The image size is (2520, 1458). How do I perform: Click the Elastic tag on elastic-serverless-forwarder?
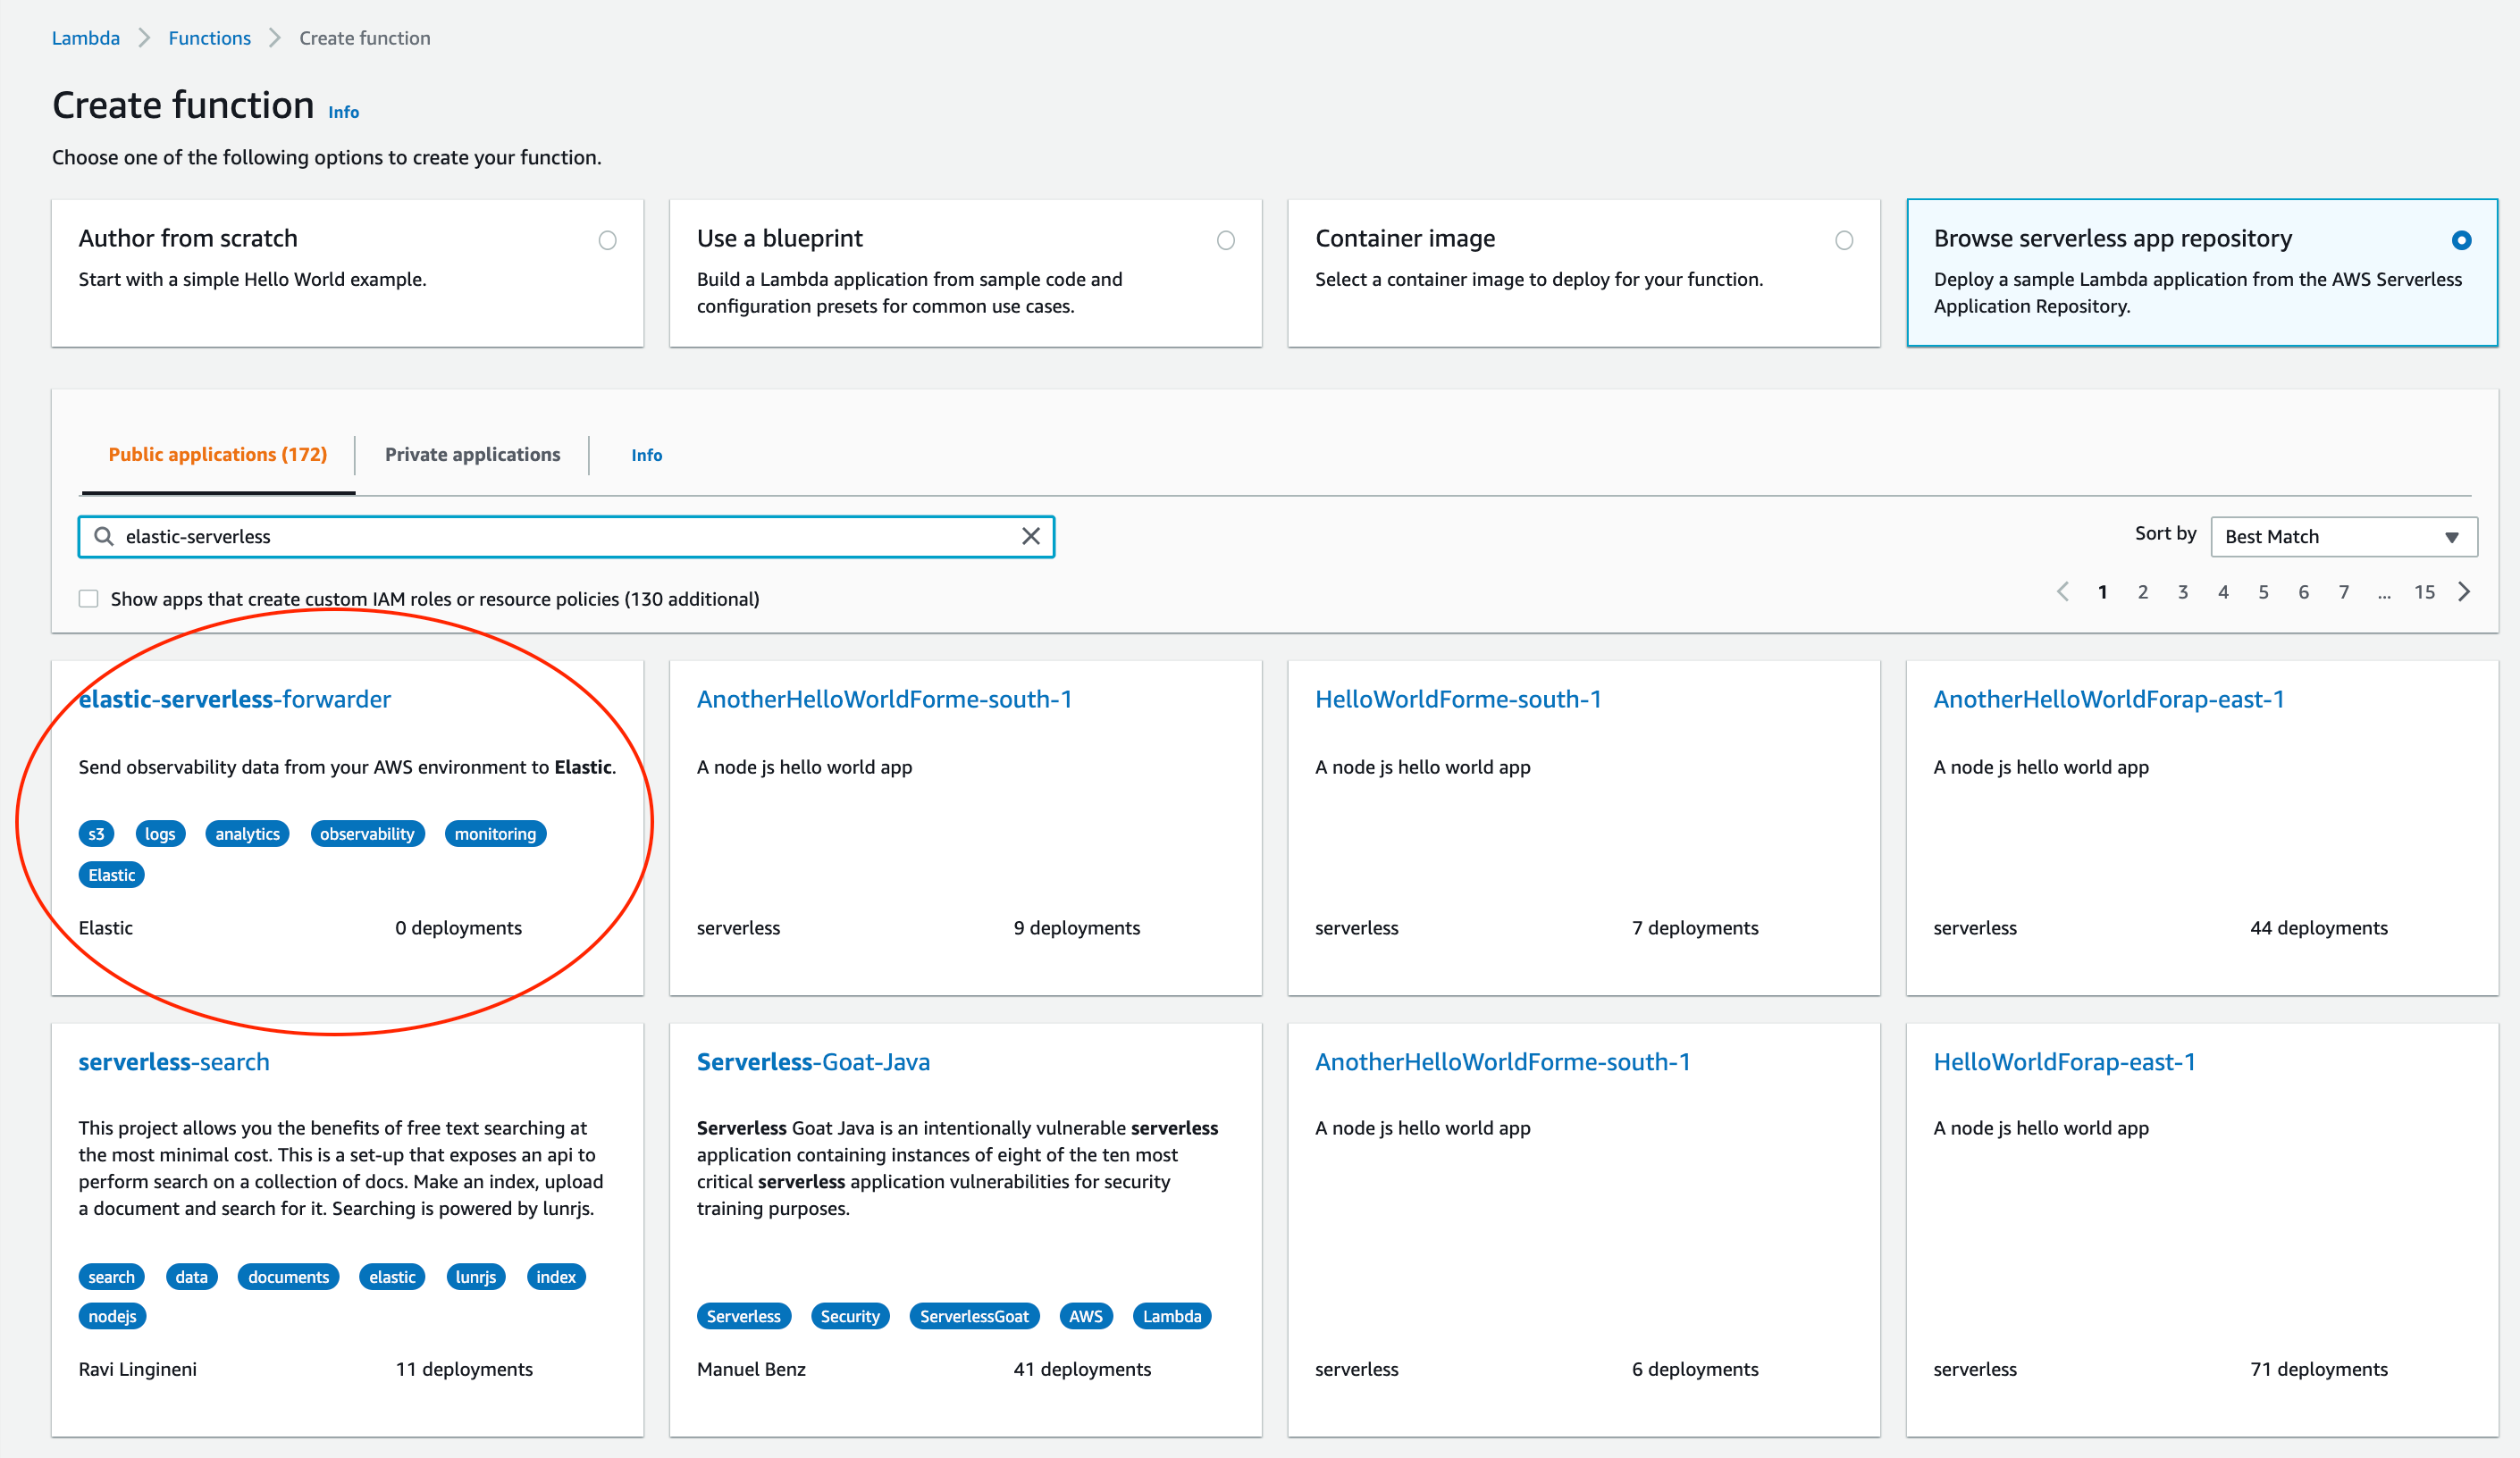click(113, 873)
